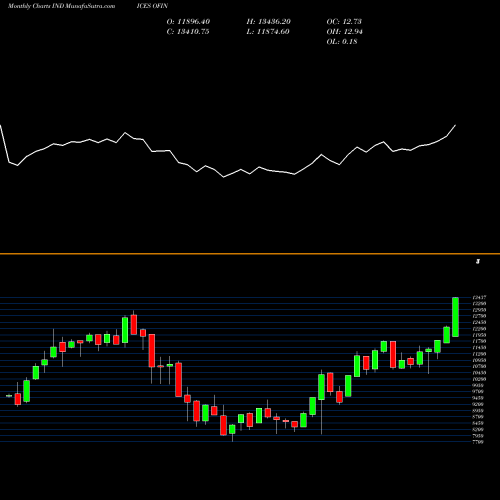Click the 9700 price axis label
Image resolution: width=500 pixels, height=500 pixels.
[x=478, y=391]
